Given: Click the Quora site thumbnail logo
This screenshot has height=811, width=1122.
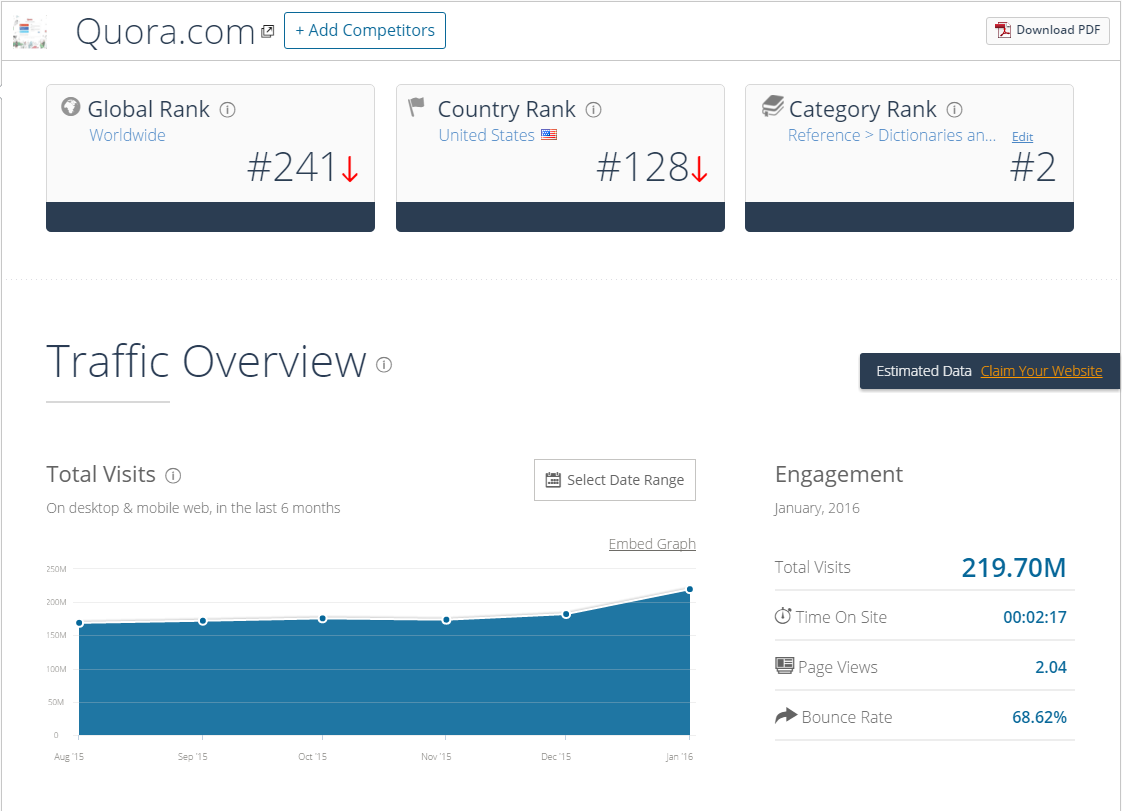Looking at the screenshot, I should click(x=30, y=31).
